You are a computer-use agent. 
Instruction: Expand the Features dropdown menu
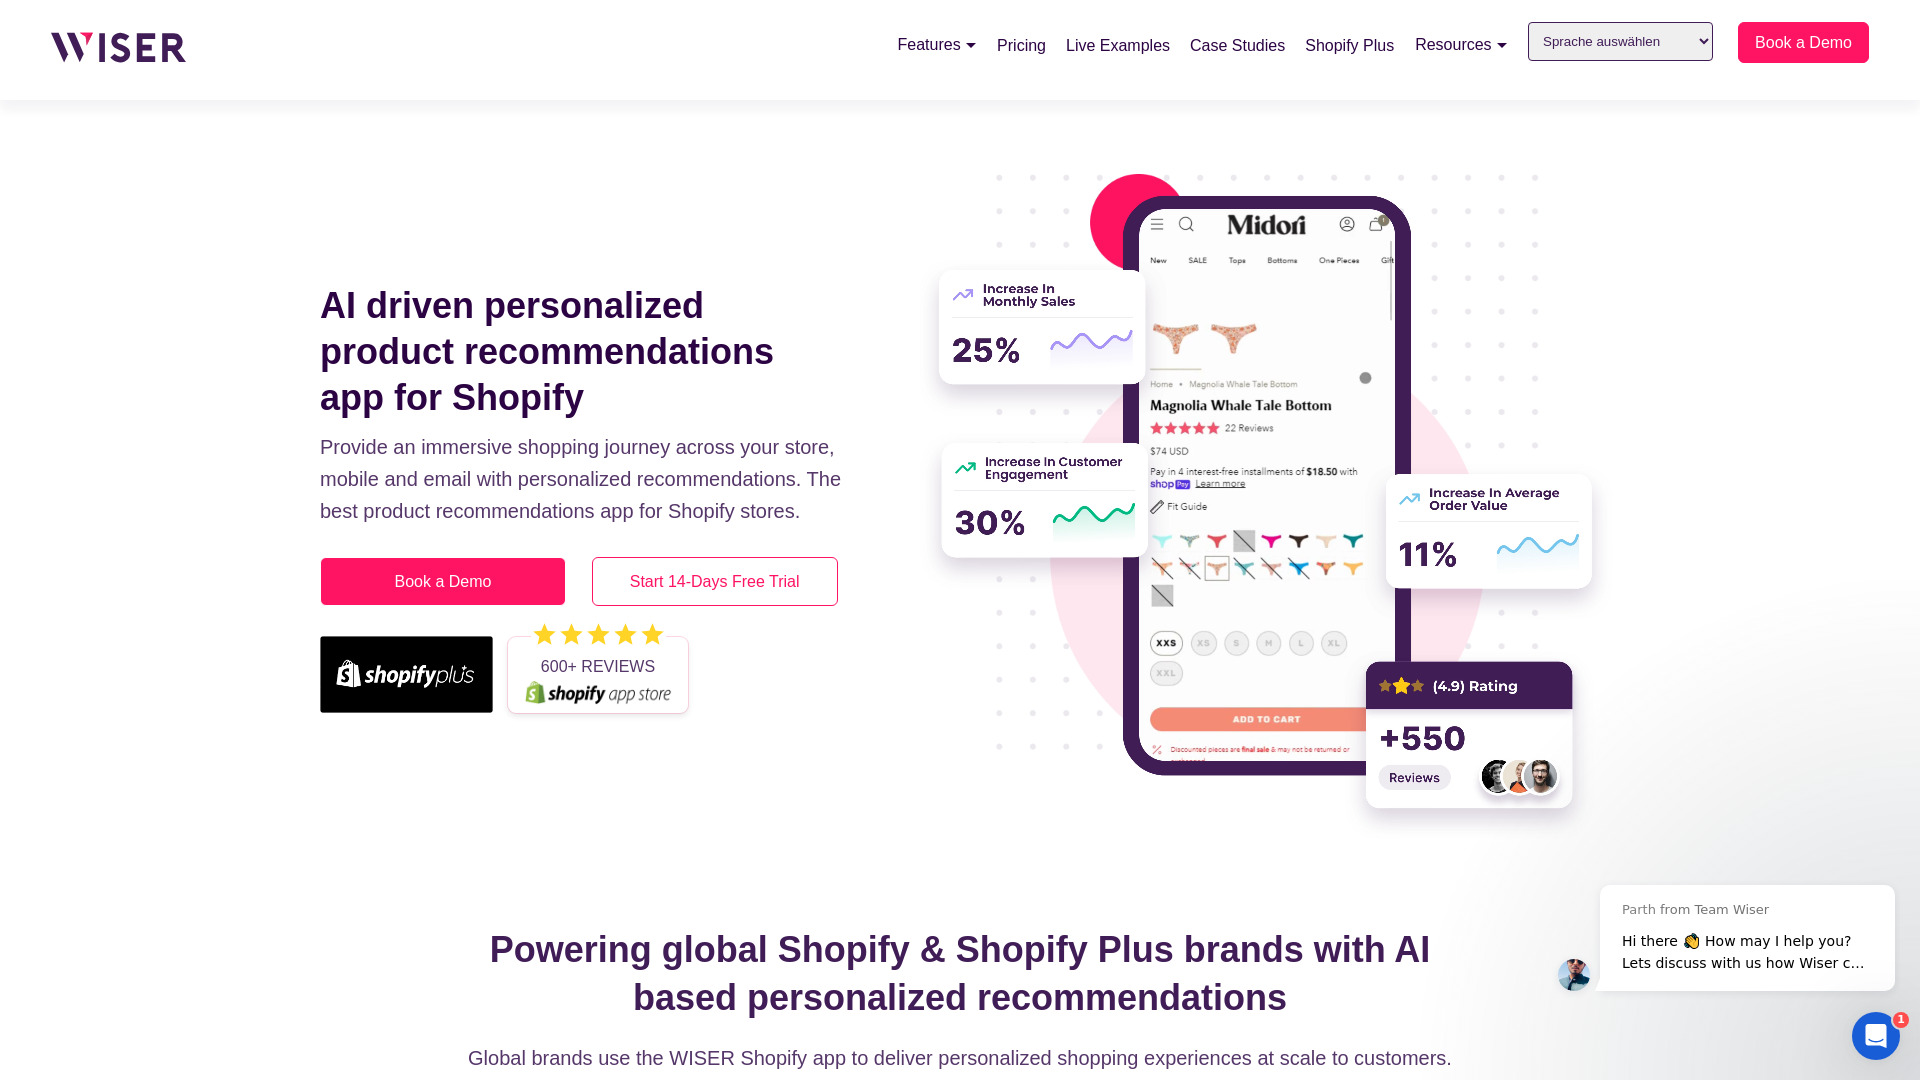936,45
